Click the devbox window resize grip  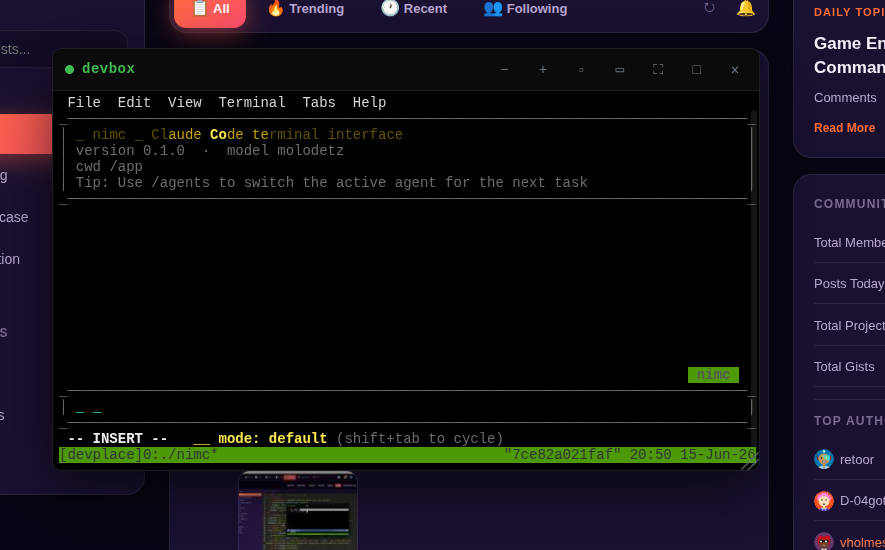pos(750,462)
